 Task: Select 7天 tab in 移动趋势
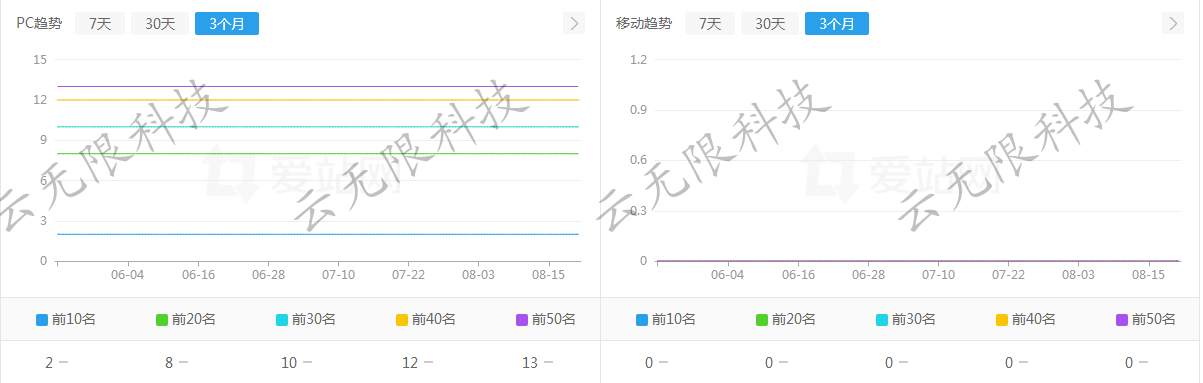click(x=710, y=23)
